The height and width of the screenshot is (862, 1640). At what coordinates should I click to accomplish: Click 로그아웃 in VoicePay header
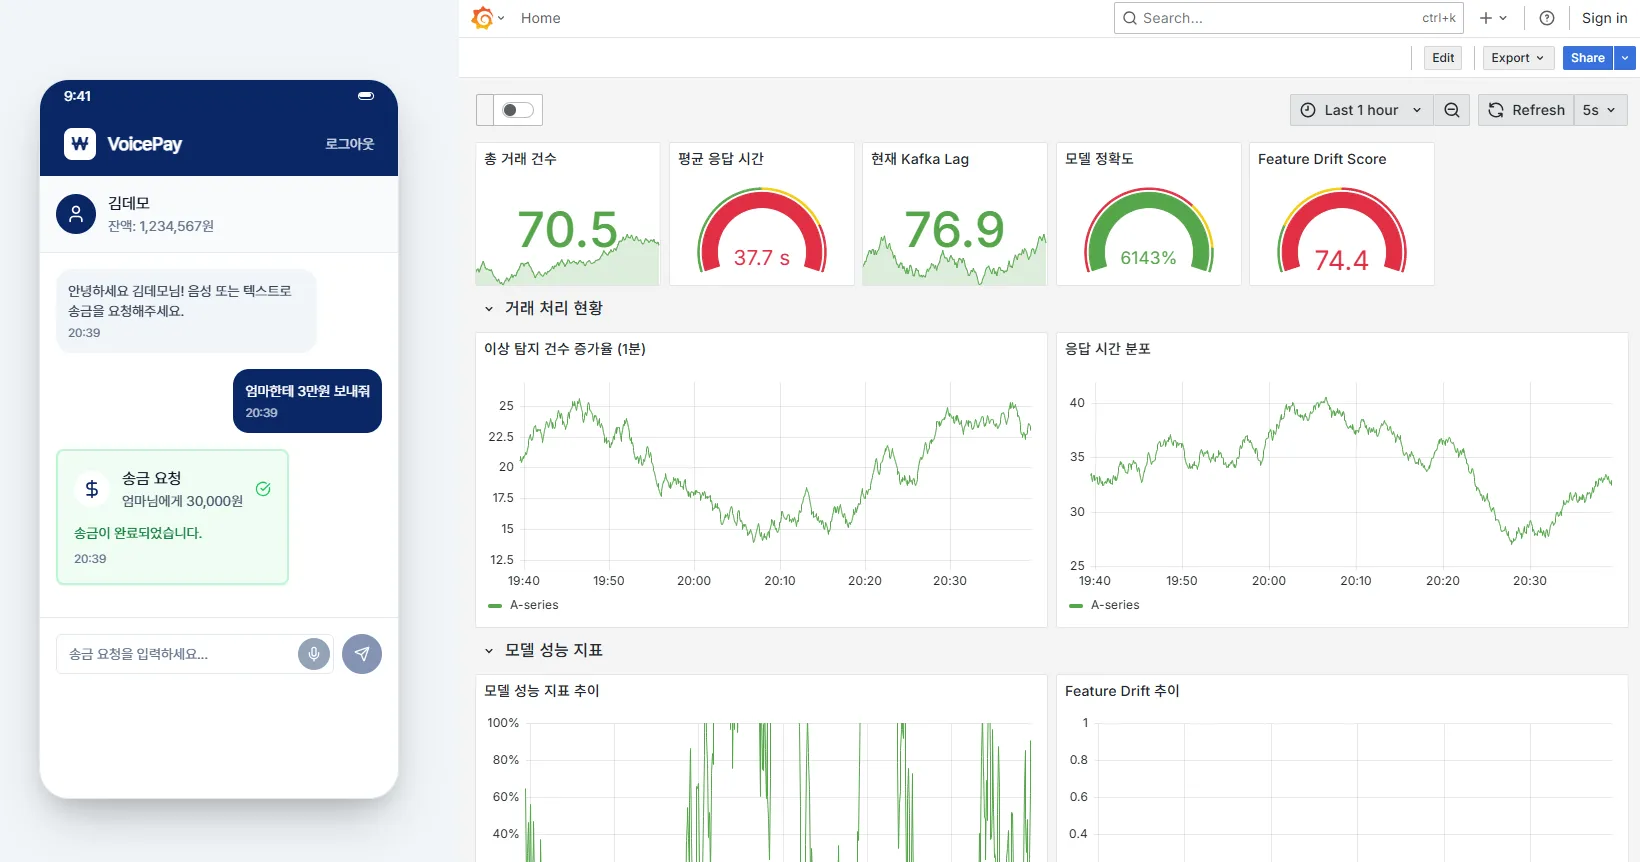coord(349,144)
